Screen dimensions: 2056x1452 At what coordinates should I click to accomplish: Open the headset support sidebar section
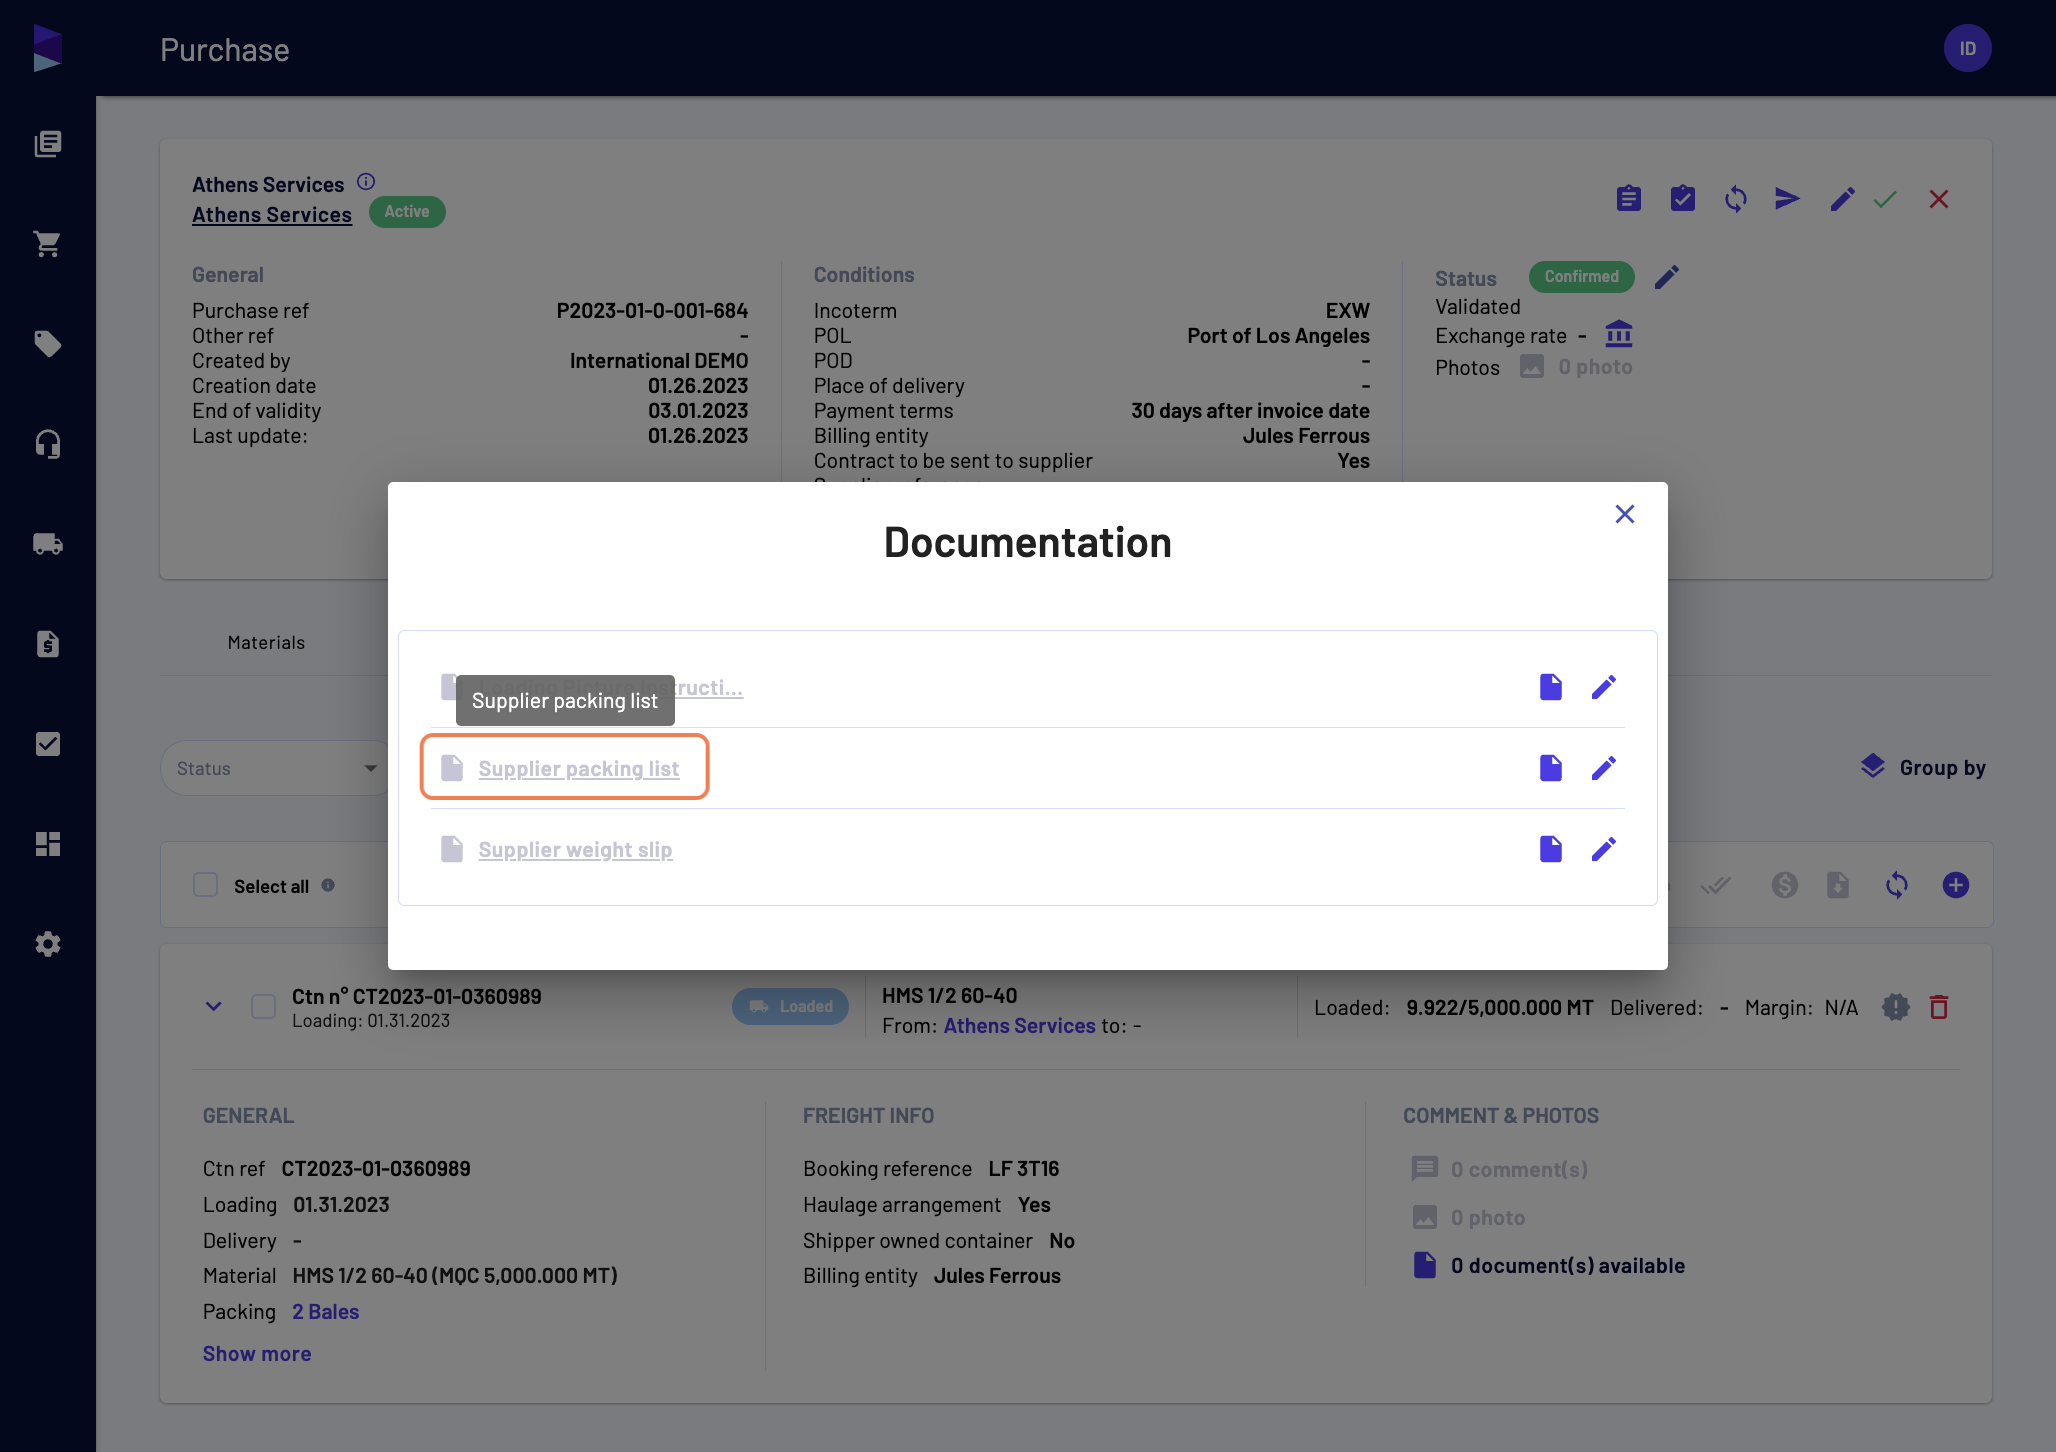[47, 444]
